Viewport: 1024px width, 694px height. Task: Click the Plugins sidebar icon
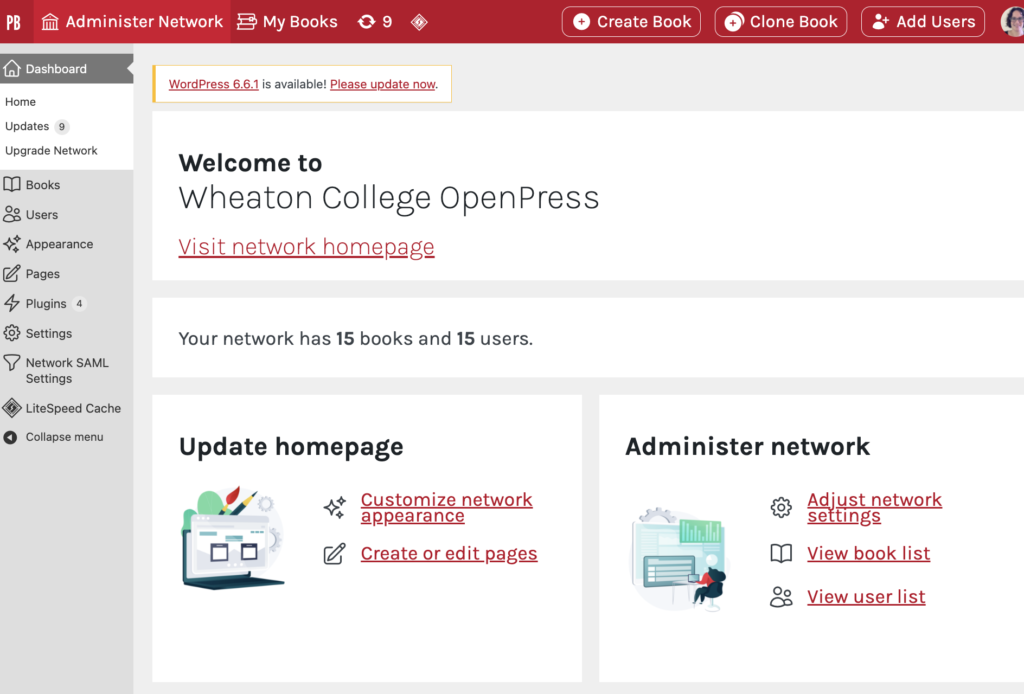(x=13, y=303)
